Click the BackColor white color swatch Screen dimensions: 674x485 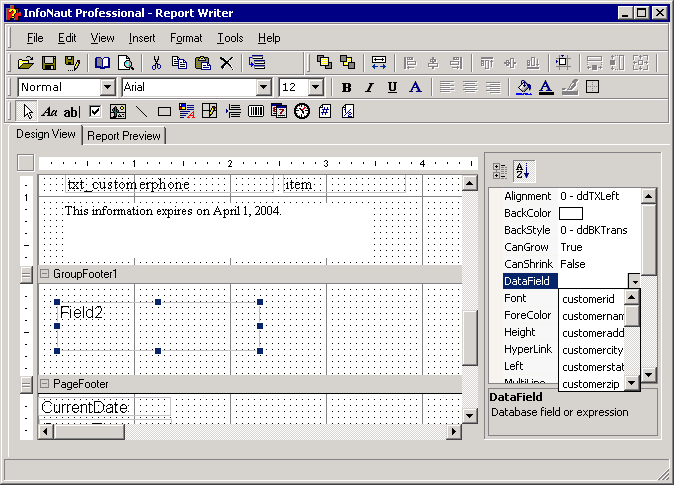(x=570, y=213)
